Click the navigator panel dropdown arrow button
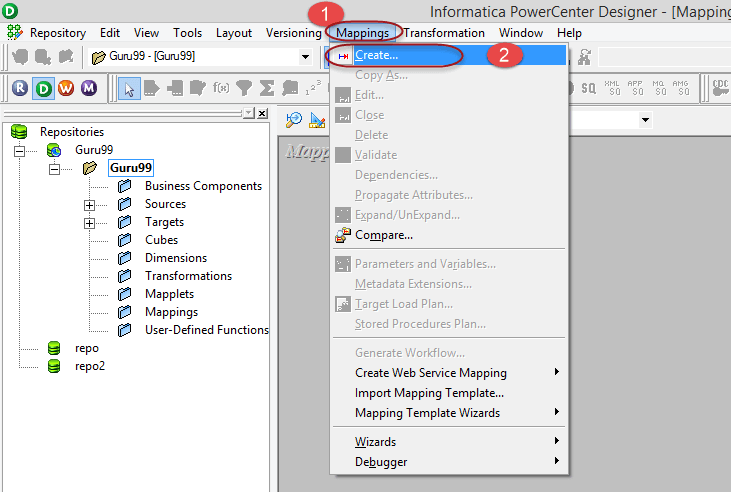This screenshot has width=731, height=492. click(x=249, y=113)
